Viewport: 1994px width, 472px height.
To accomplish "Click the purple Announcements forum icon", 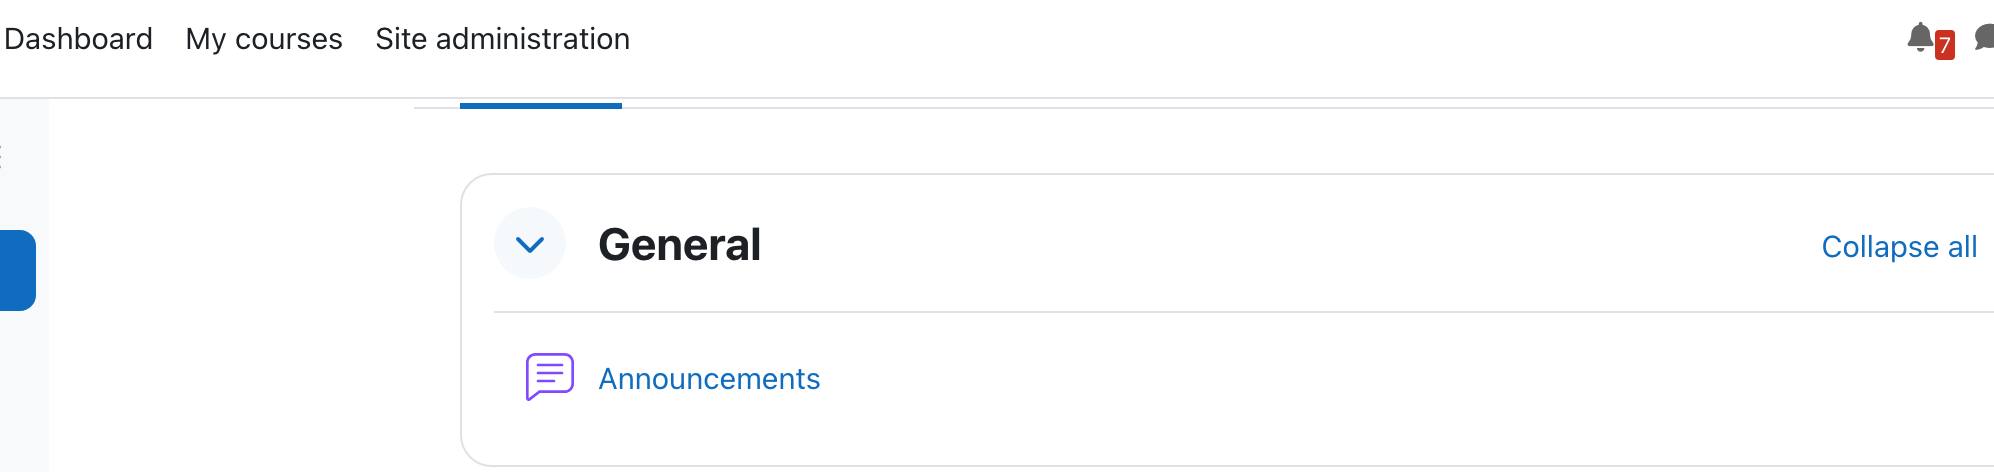I will (549, 377).
